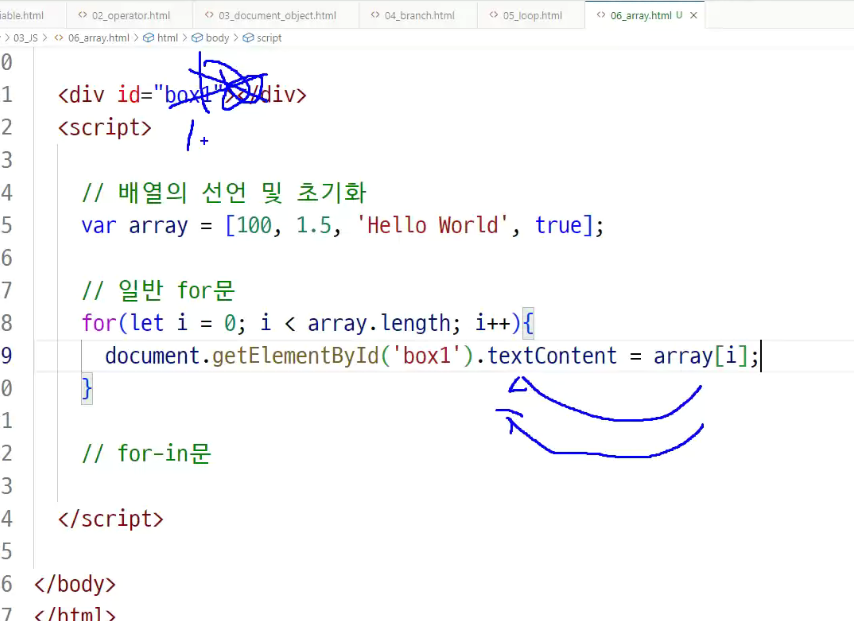854x621 pixels.
Task: Click the '// for-in문' comment line
Action: [146, 453]
